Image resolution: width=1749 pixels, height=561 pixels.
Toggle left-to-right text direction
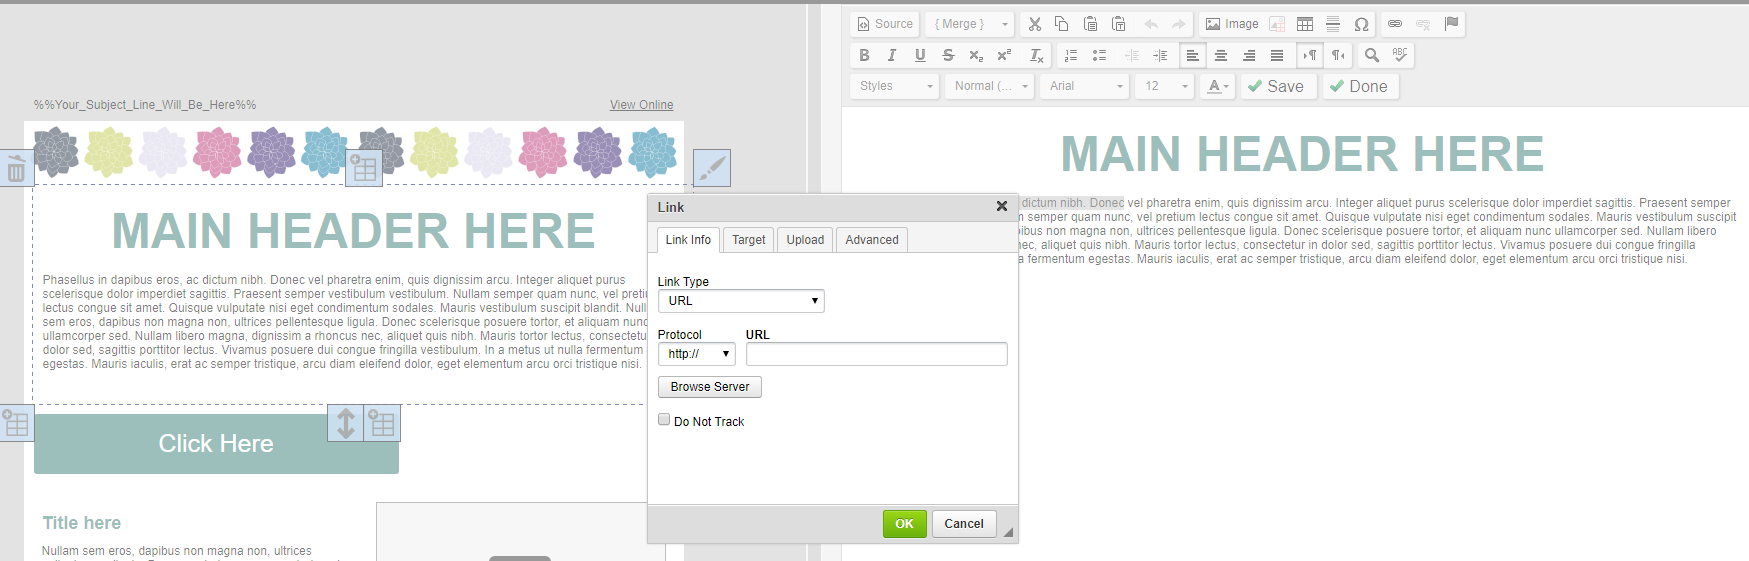1310,55
